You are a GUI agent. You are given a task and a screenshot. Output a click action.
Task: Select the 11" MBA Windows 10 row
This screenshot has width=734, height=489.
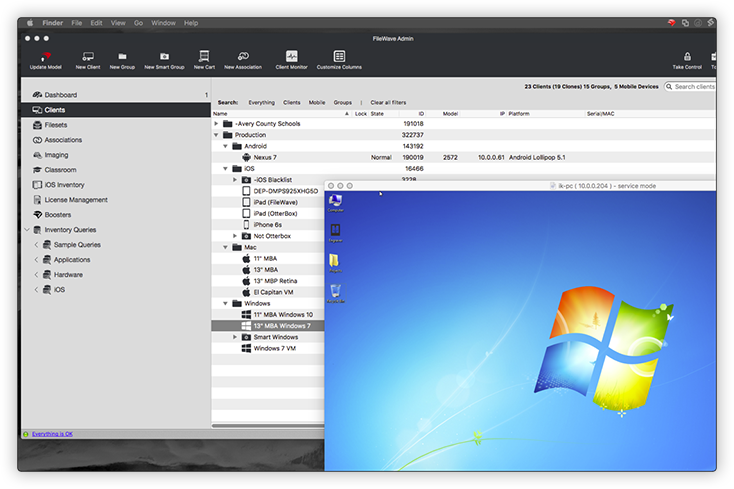coord(268,314)
